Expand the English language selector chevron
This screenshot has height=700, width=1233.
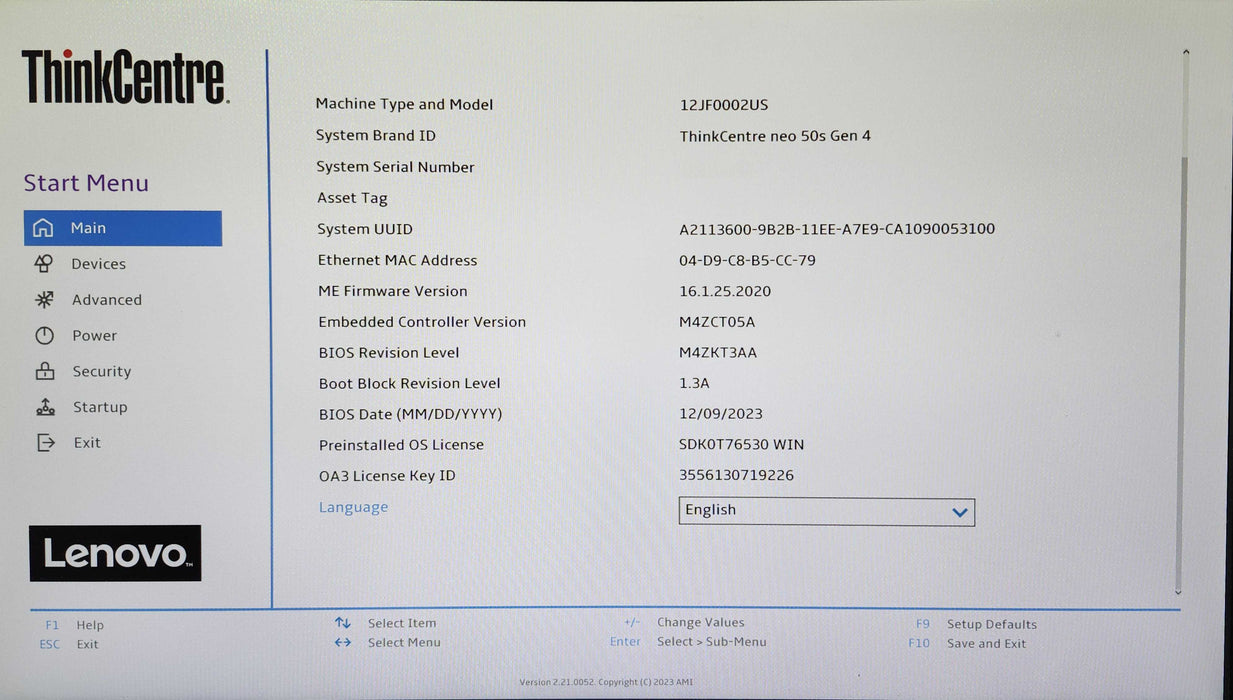pyautogui.click(x=960, y=511)
